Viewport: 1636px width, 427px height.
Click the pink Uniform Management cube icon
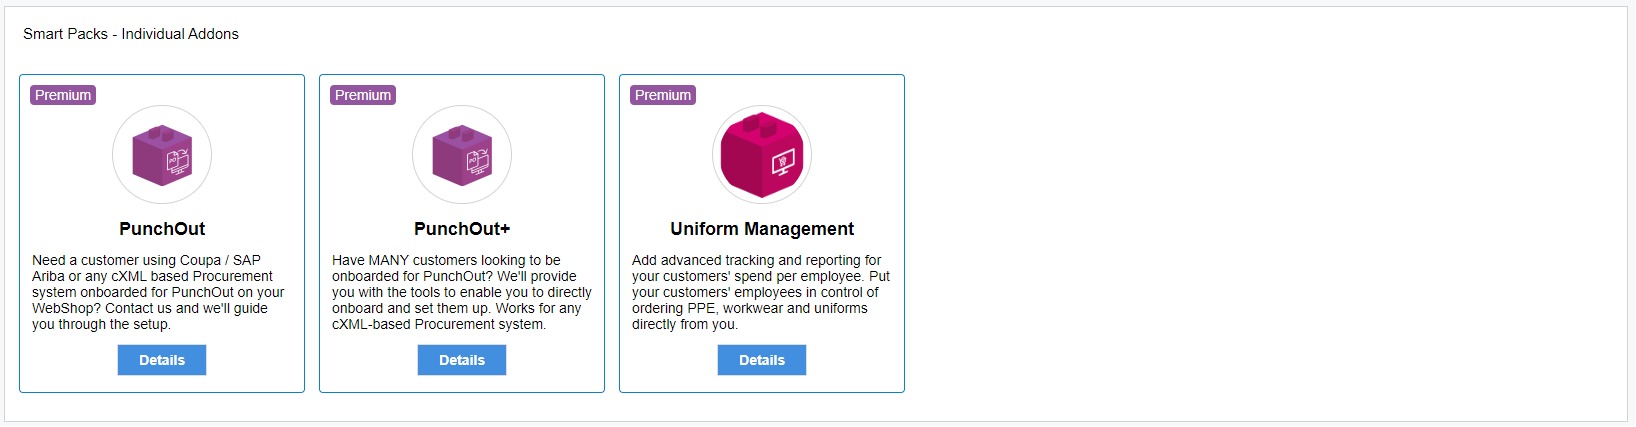(x=762, y=155)
